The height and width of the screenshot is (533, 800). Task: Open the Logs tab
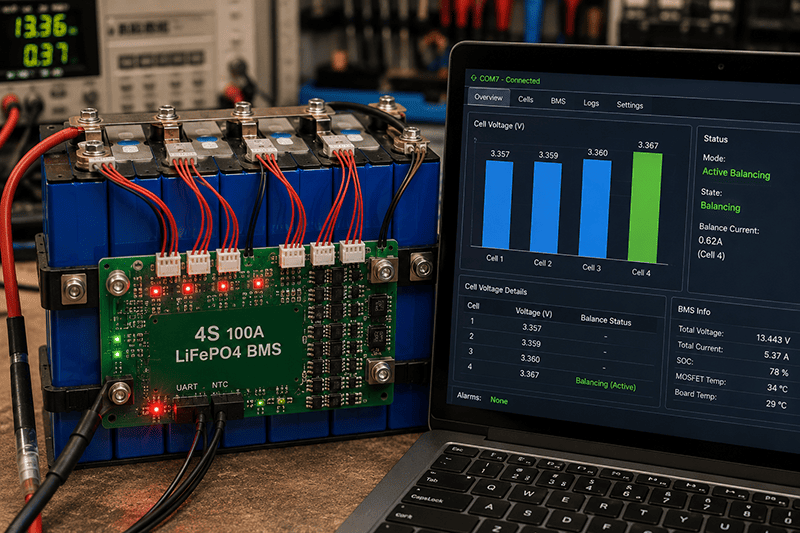coord(591,103)
